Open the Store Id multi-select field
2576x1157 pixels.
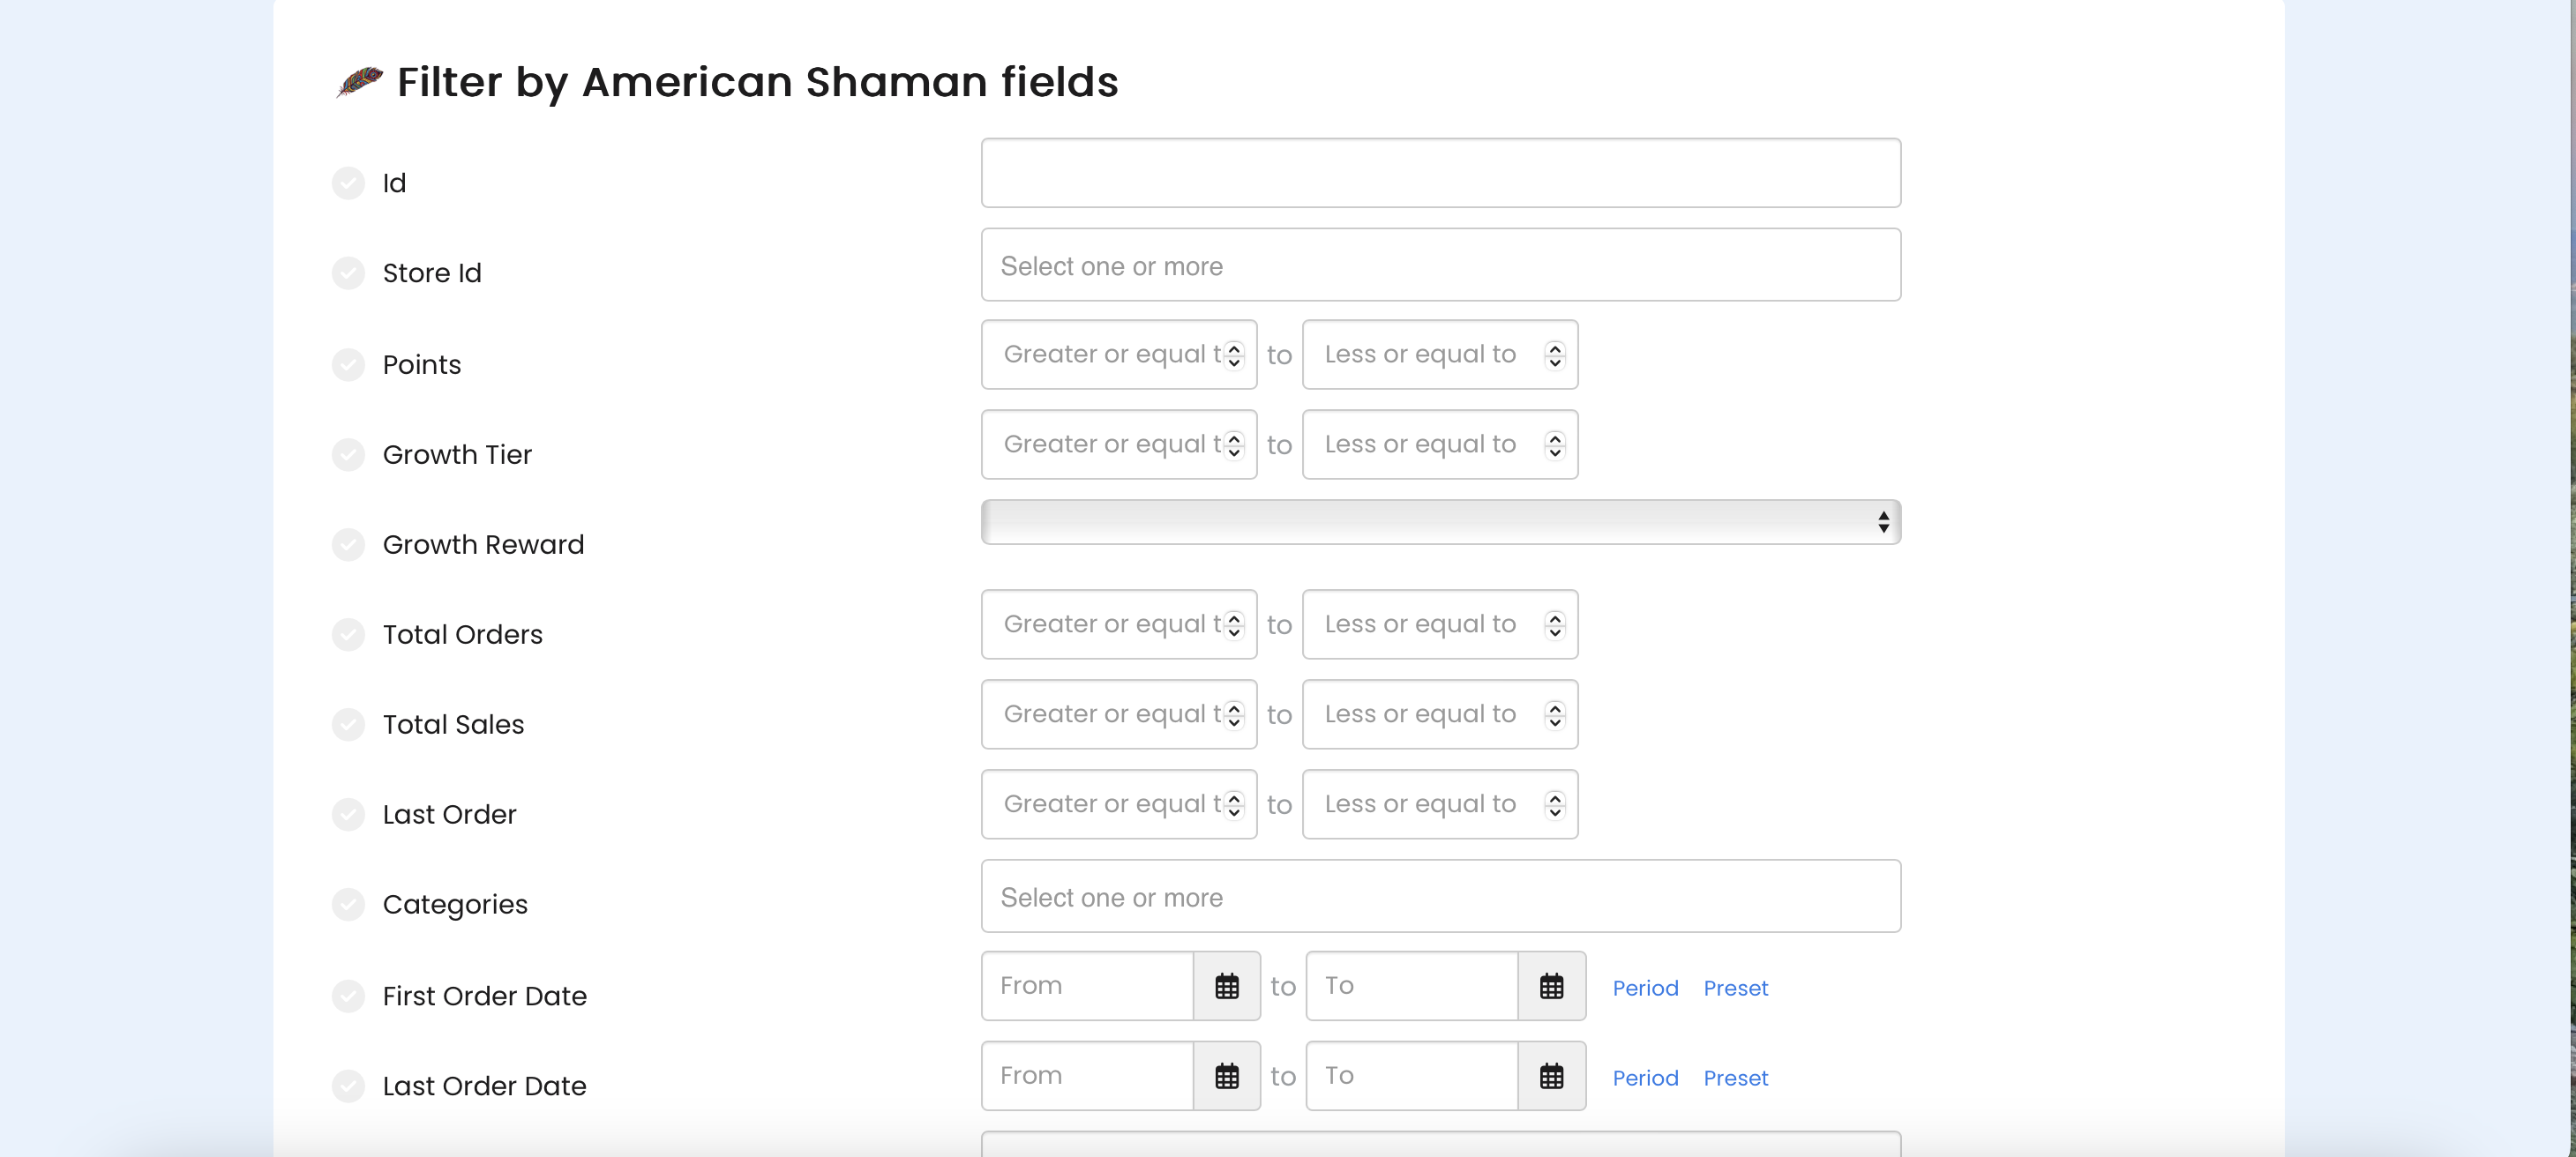click(1441, 265)
